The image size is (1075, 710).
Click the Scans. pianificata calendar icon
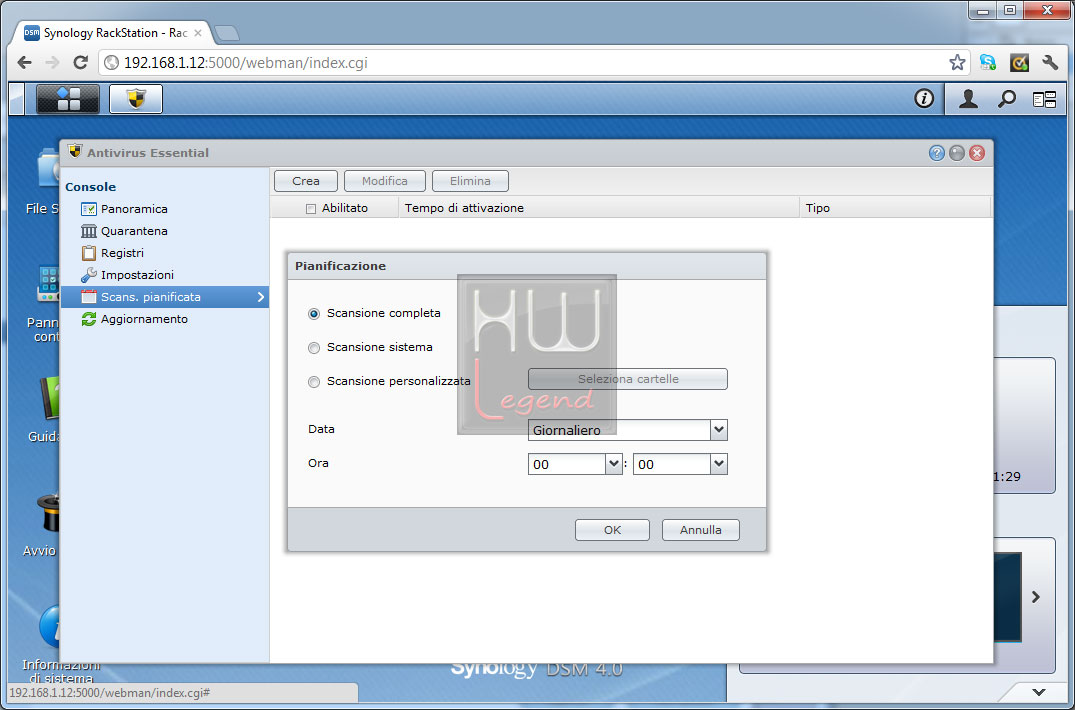[88, 297]
